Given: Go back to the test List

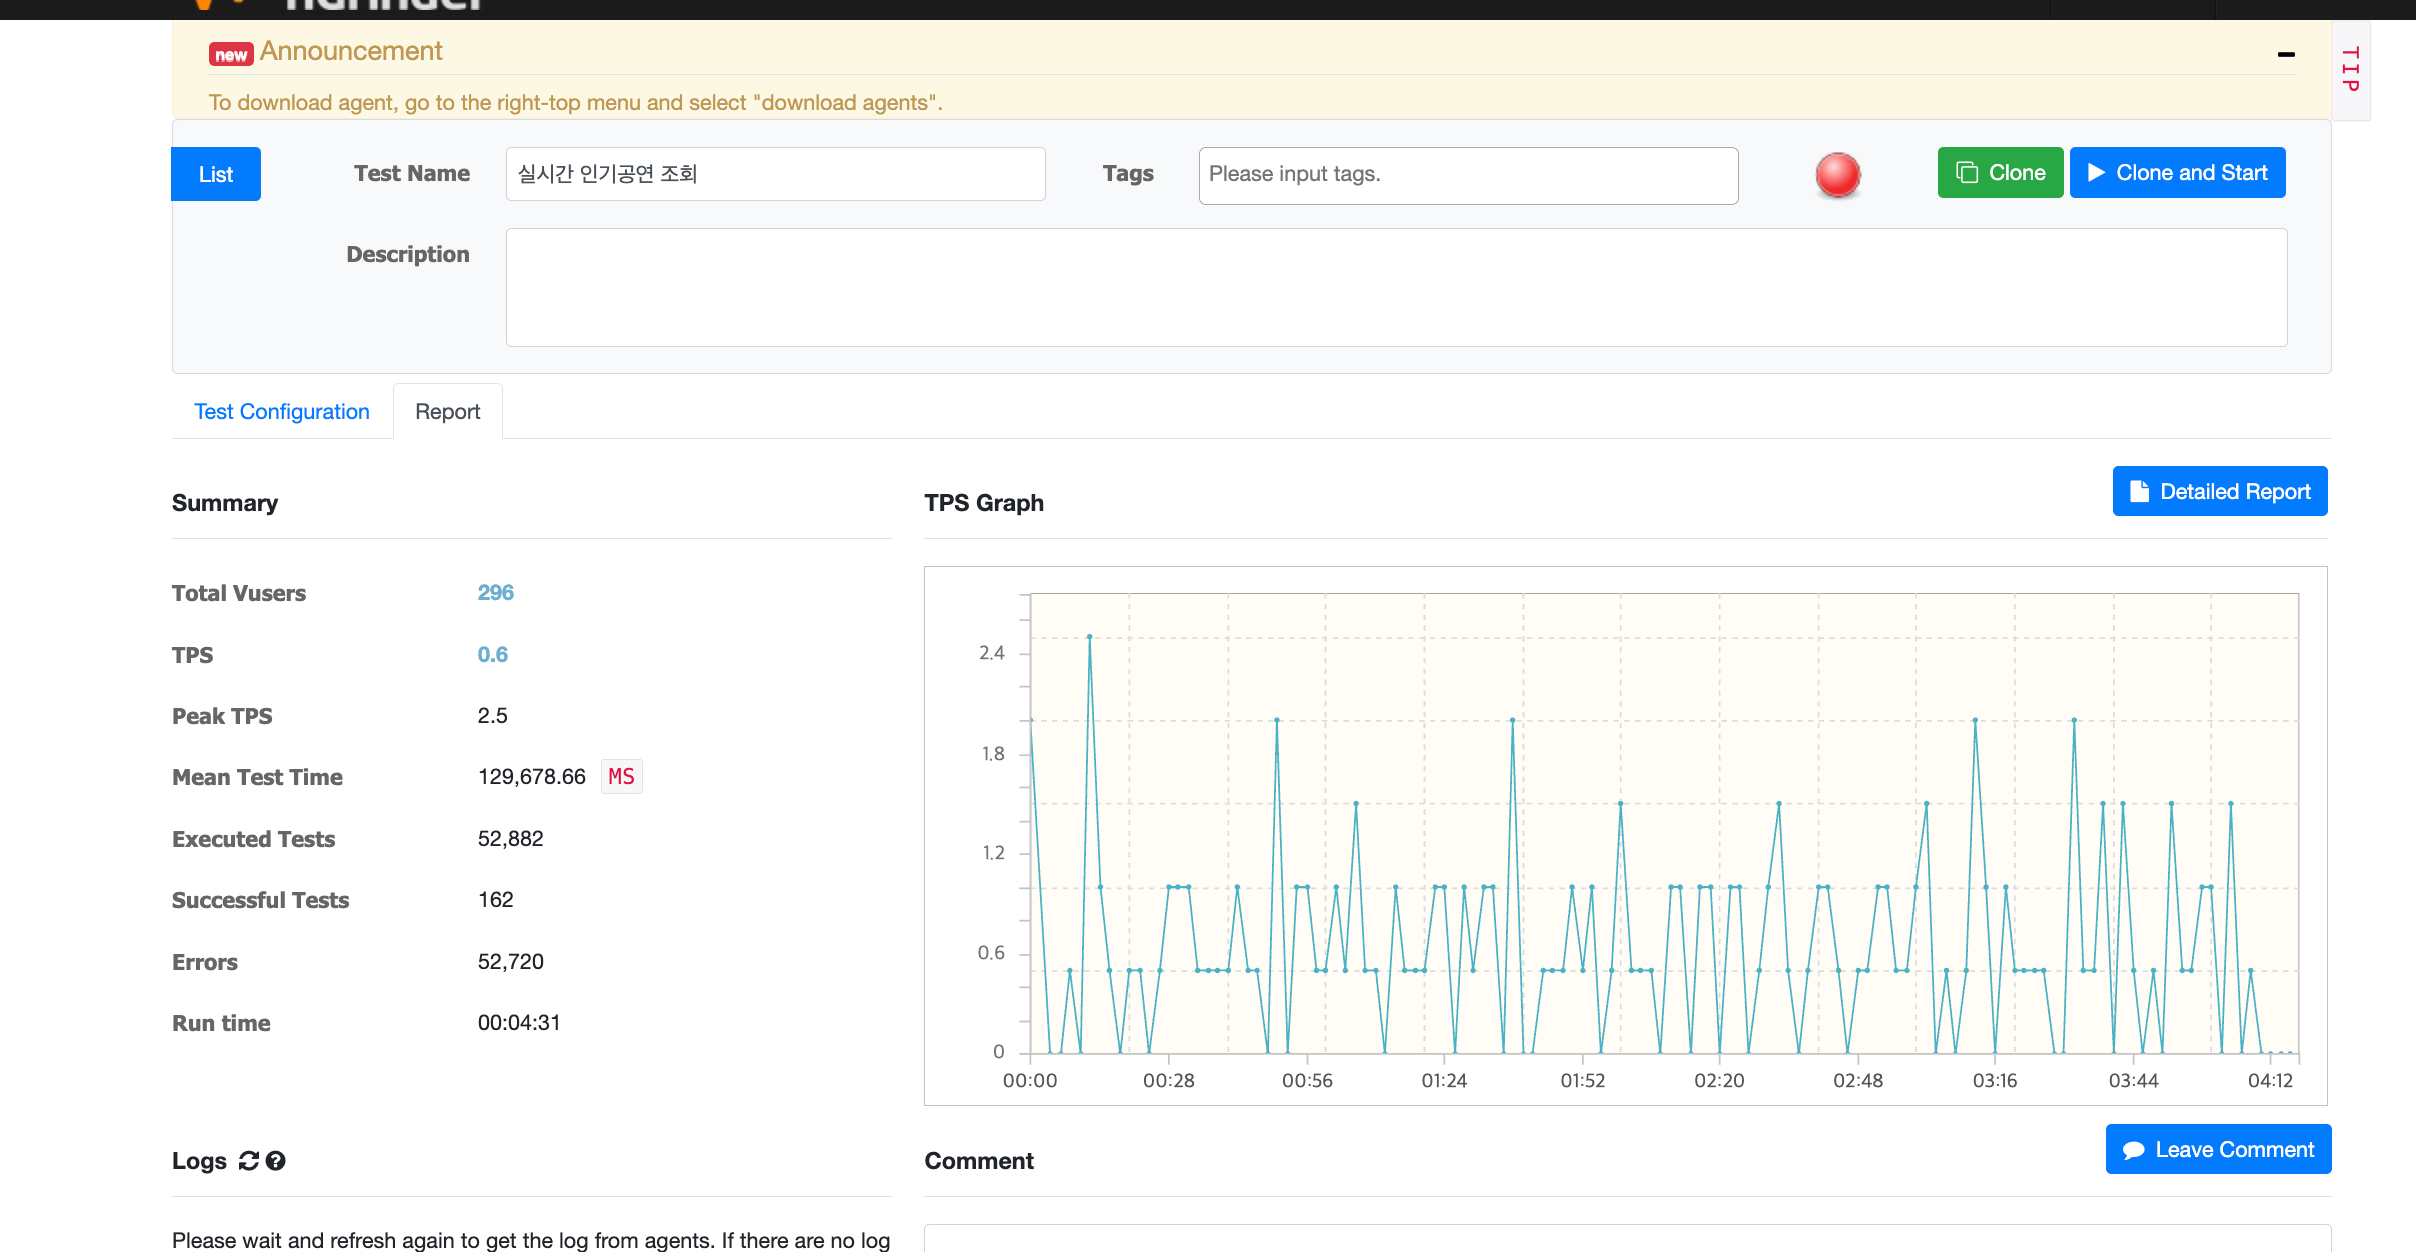Looking at the screenshot, I should 215,174.
